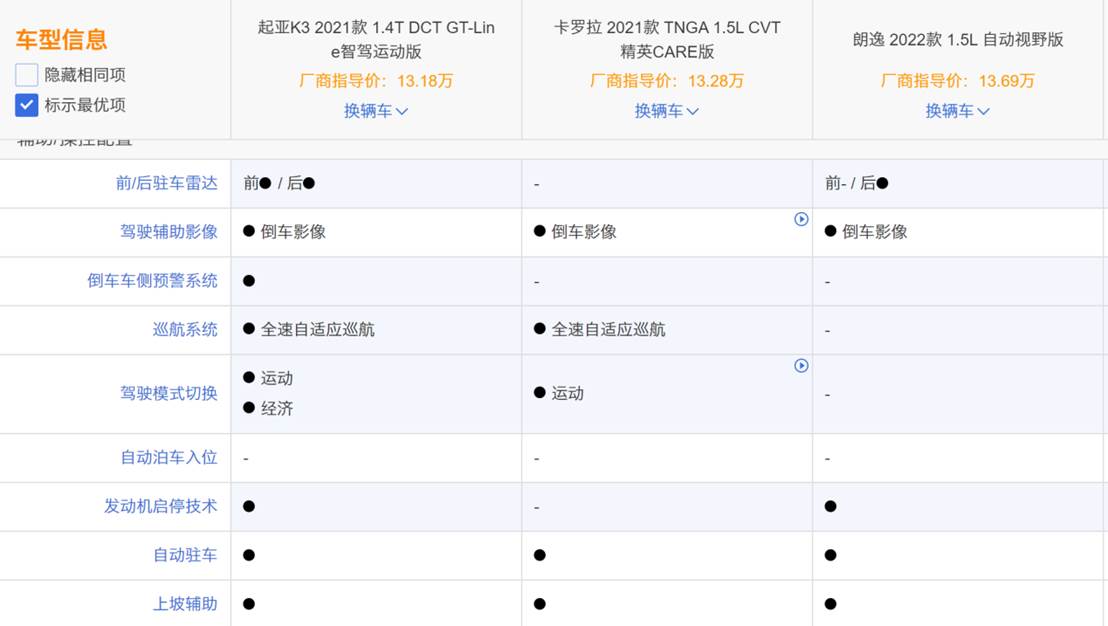Click the 自动泊车入位 row label

coord(168,458)
